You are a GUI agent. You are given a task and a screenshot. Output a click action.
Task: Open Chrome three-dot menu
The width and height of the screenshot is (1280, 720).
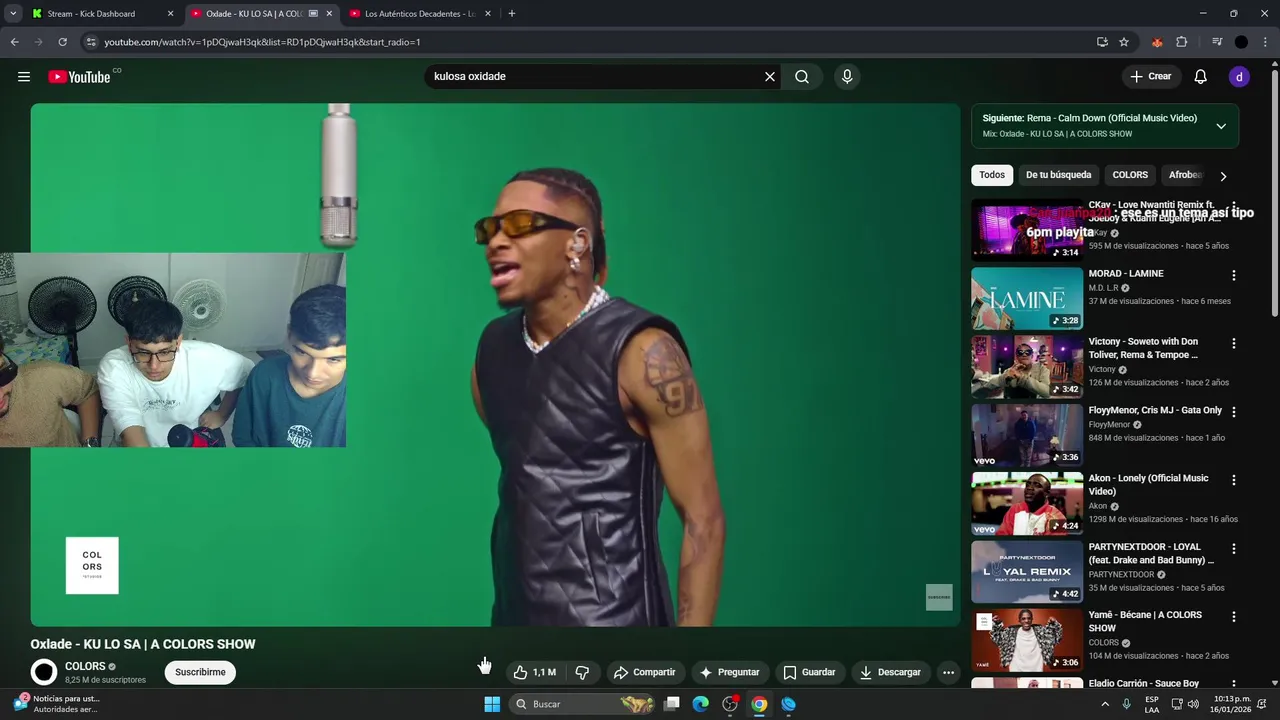[x=1263, y=42]
